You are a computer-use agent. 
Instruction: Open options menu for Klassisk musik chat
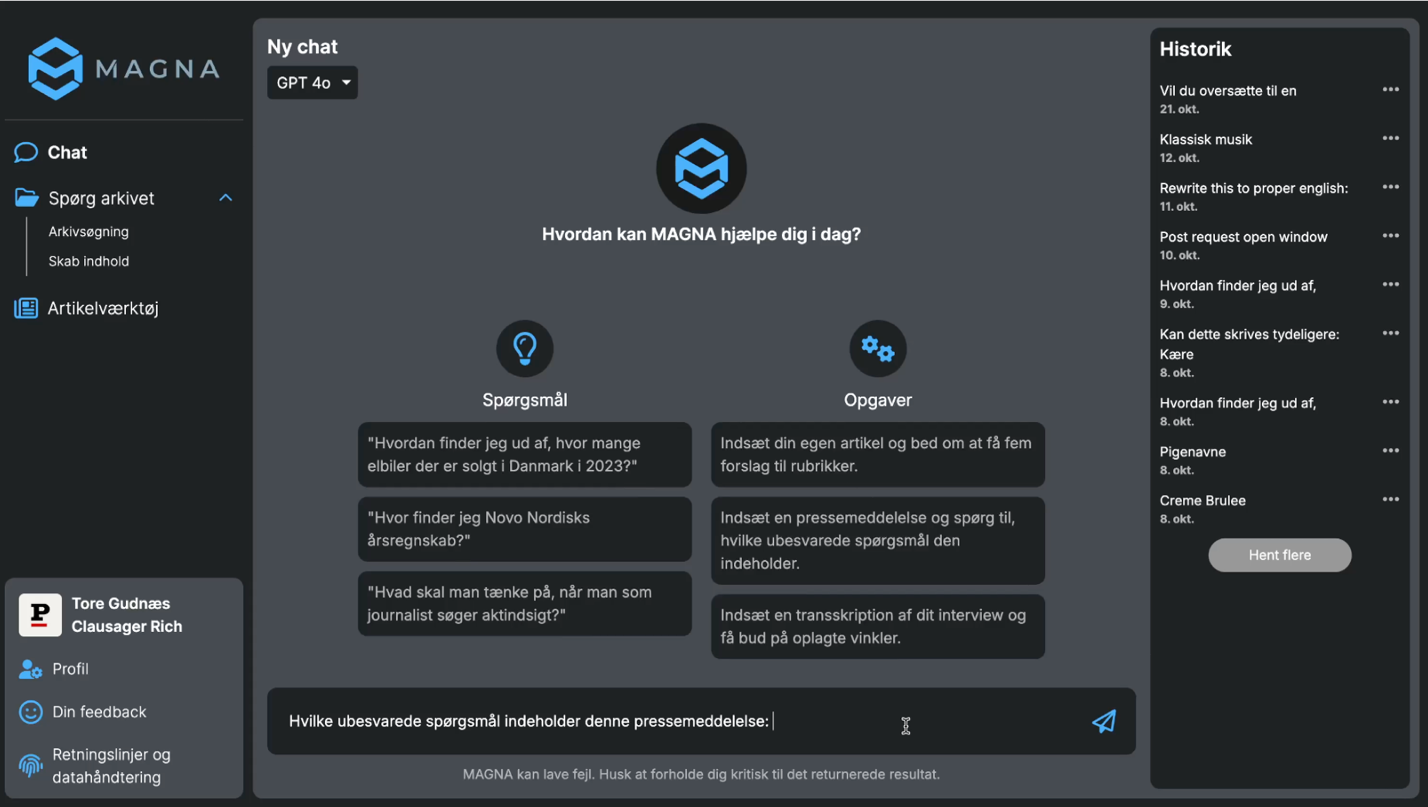(1390, 139)
